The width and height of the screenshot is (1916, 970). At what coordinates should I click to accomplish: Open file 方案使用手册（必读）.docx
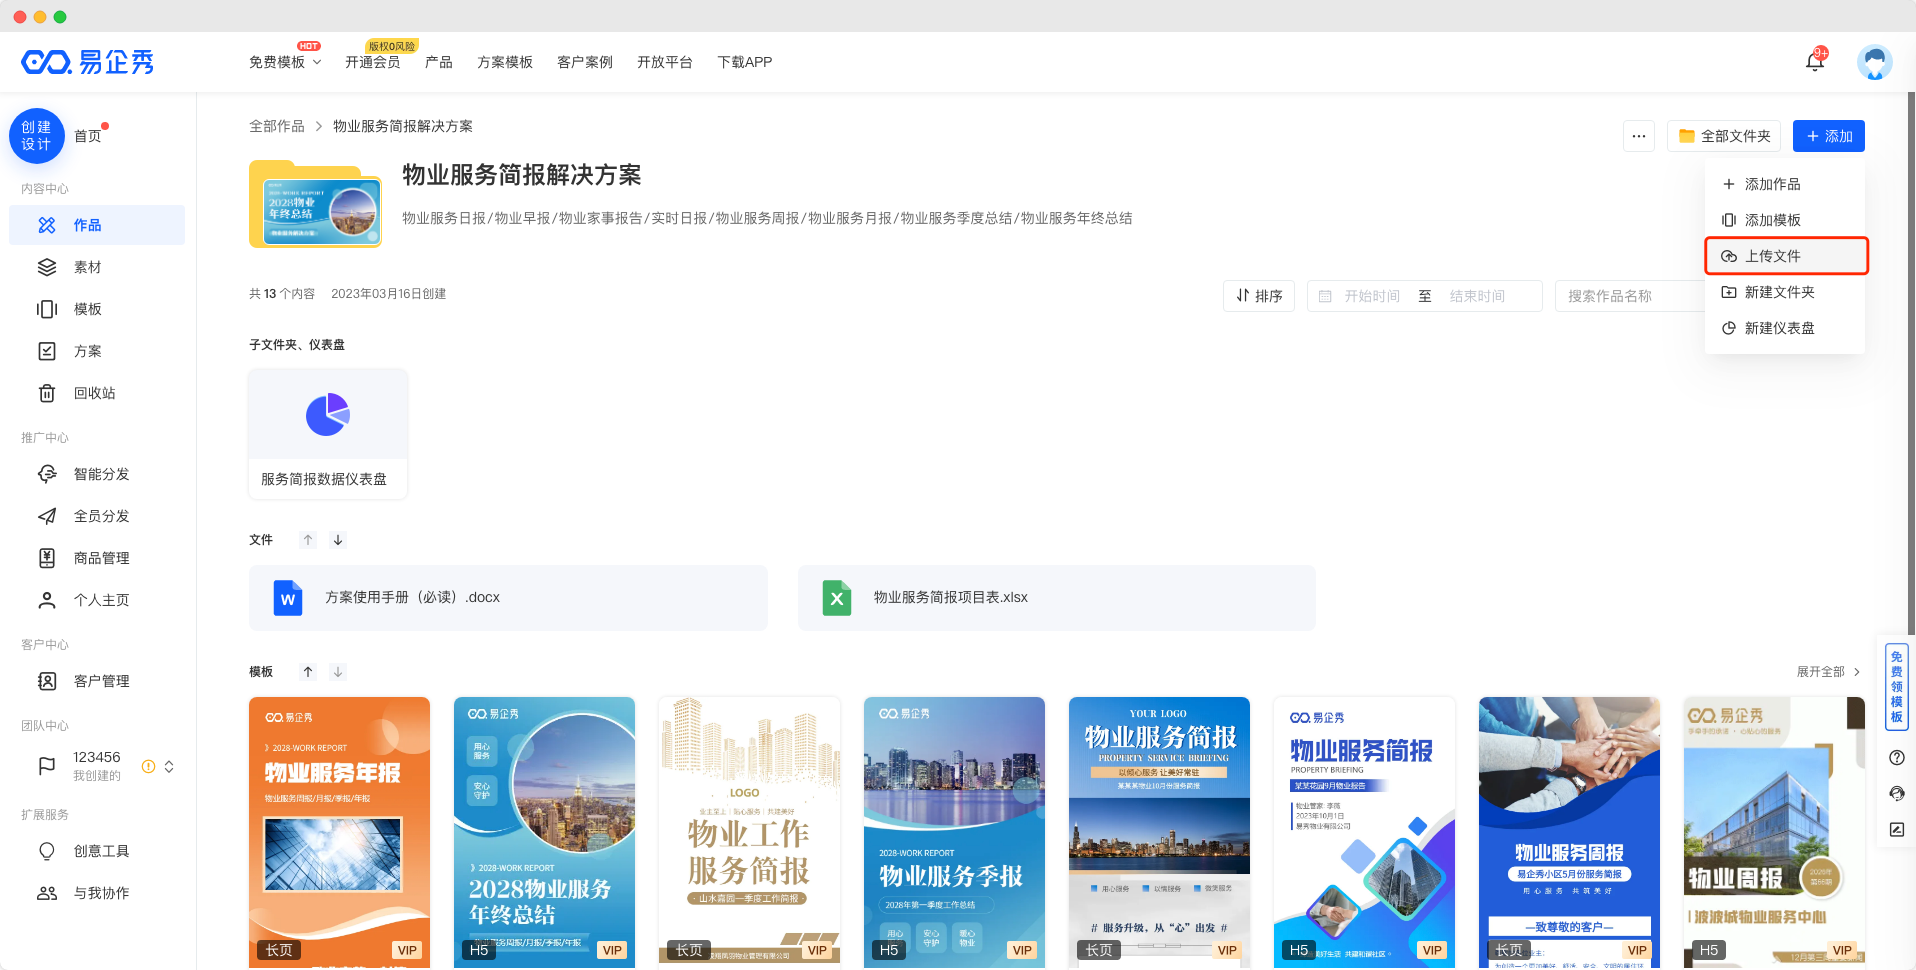click(x=508, y=598)
